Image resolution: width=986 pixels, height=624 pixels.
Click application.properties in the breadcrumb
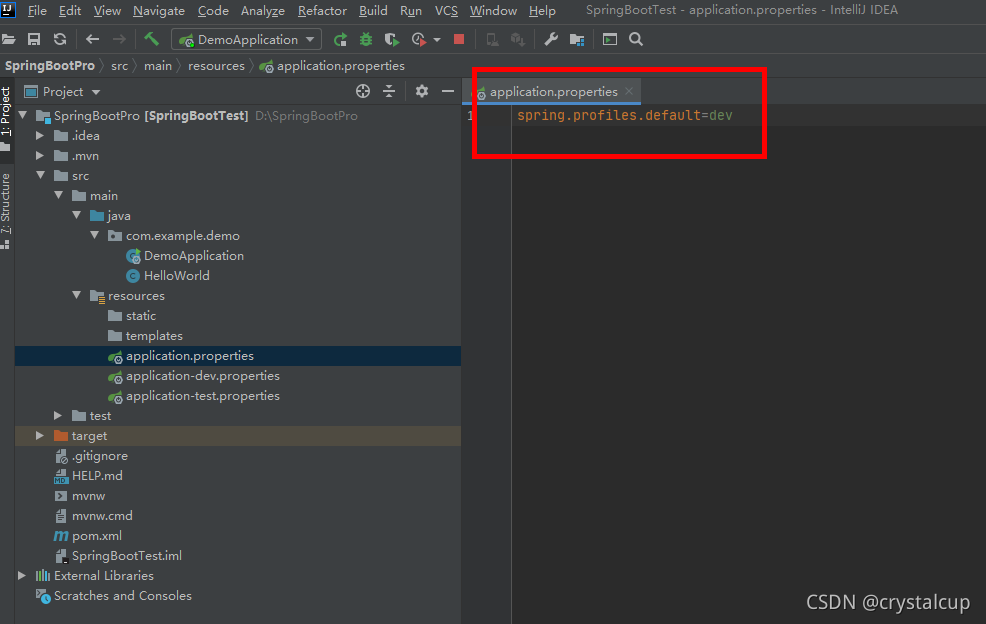pos(340,66)
